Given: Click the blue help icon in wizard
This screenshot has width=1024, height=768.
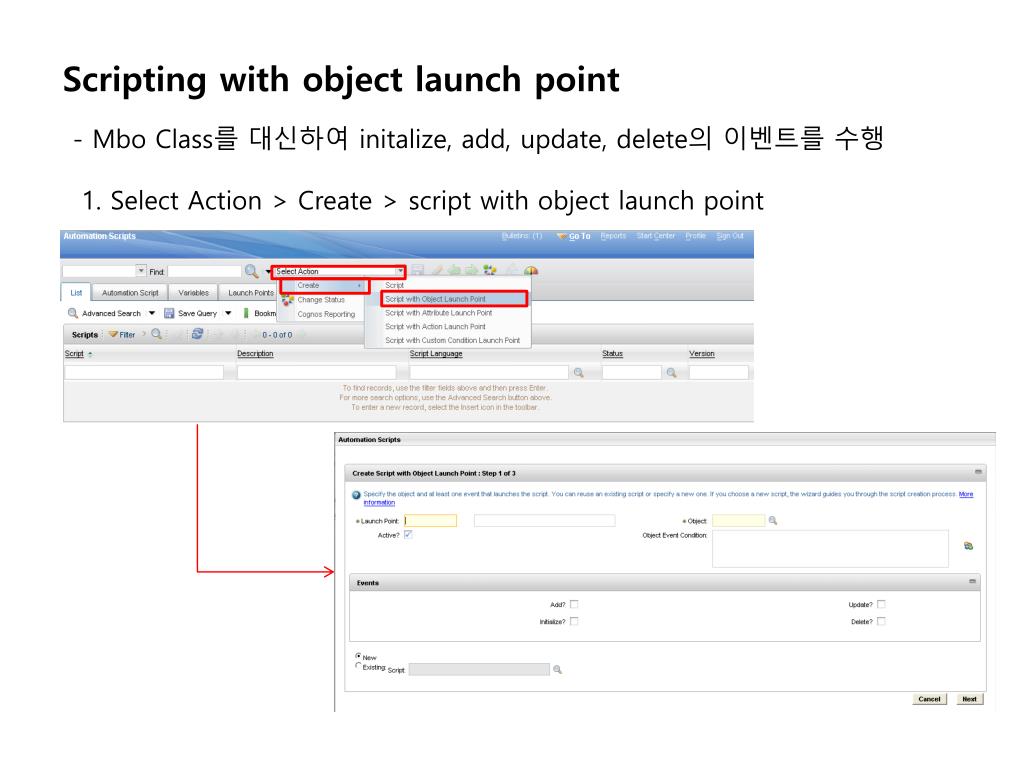Looking at the screenshot, I should click(357, 495).
